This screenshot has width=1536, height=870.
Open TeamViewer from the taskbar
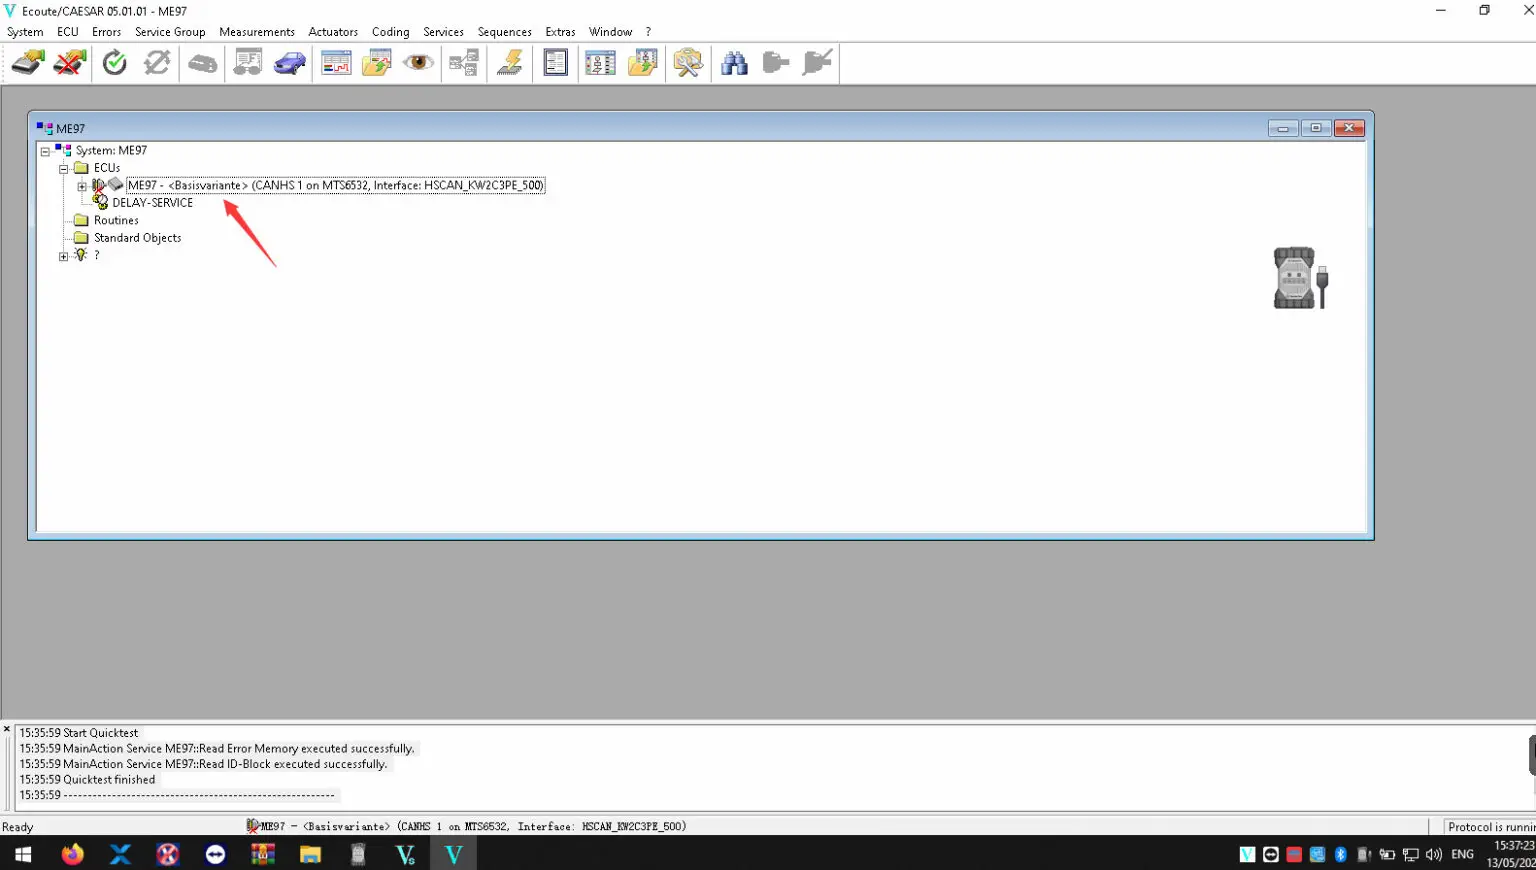tap(215, 854)
